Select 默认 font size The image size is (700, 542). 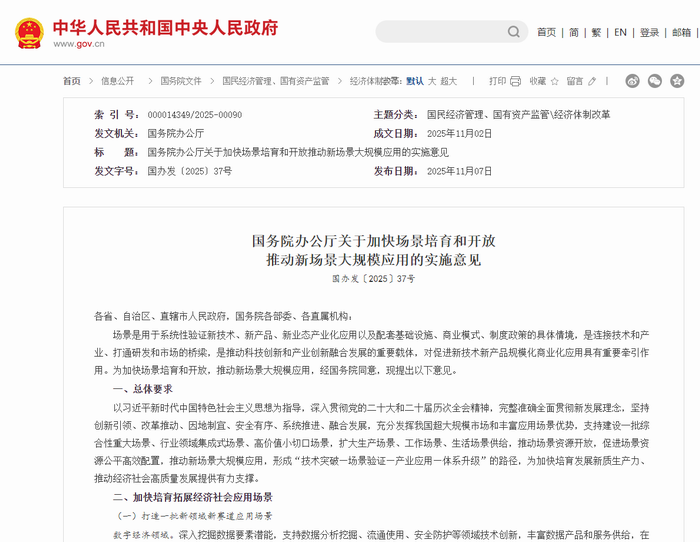[x=415, y=81]
